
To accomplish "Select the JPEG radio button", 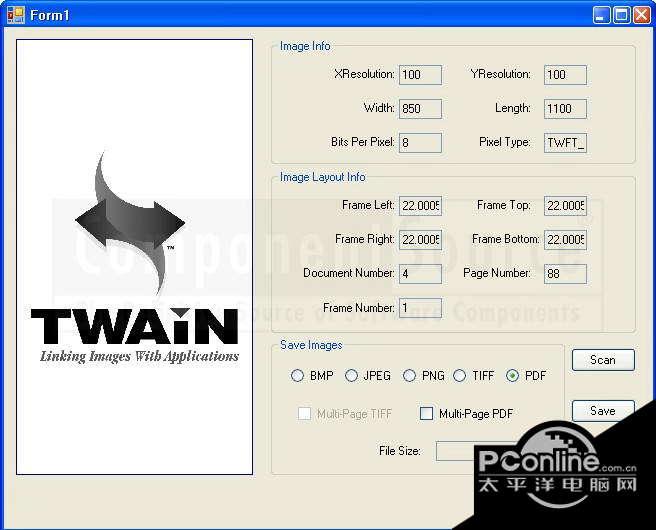I will click(x=351, y=375).
